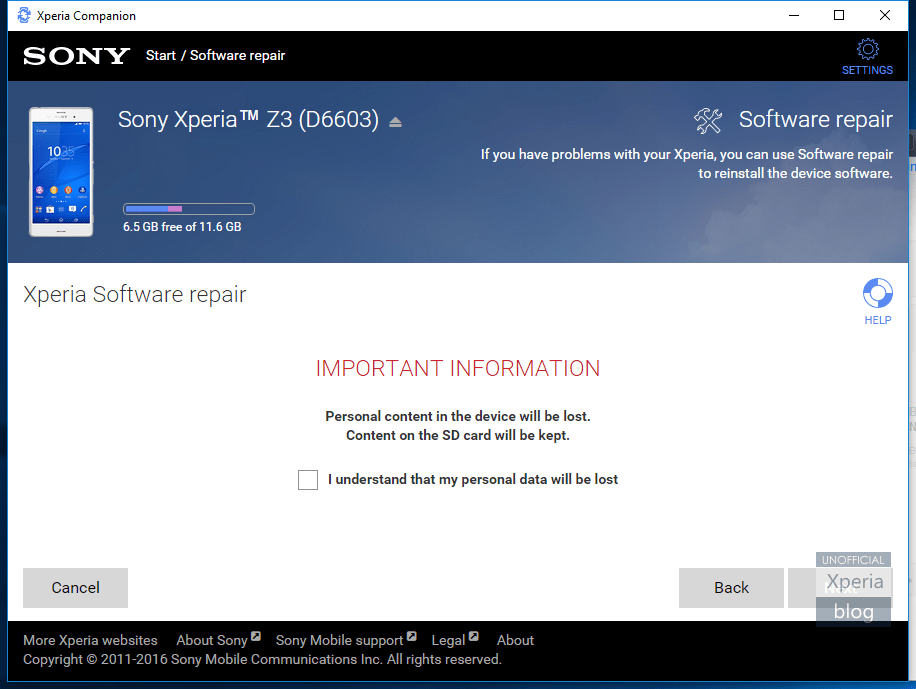Open More Xperia websites link

pos(90,640)
